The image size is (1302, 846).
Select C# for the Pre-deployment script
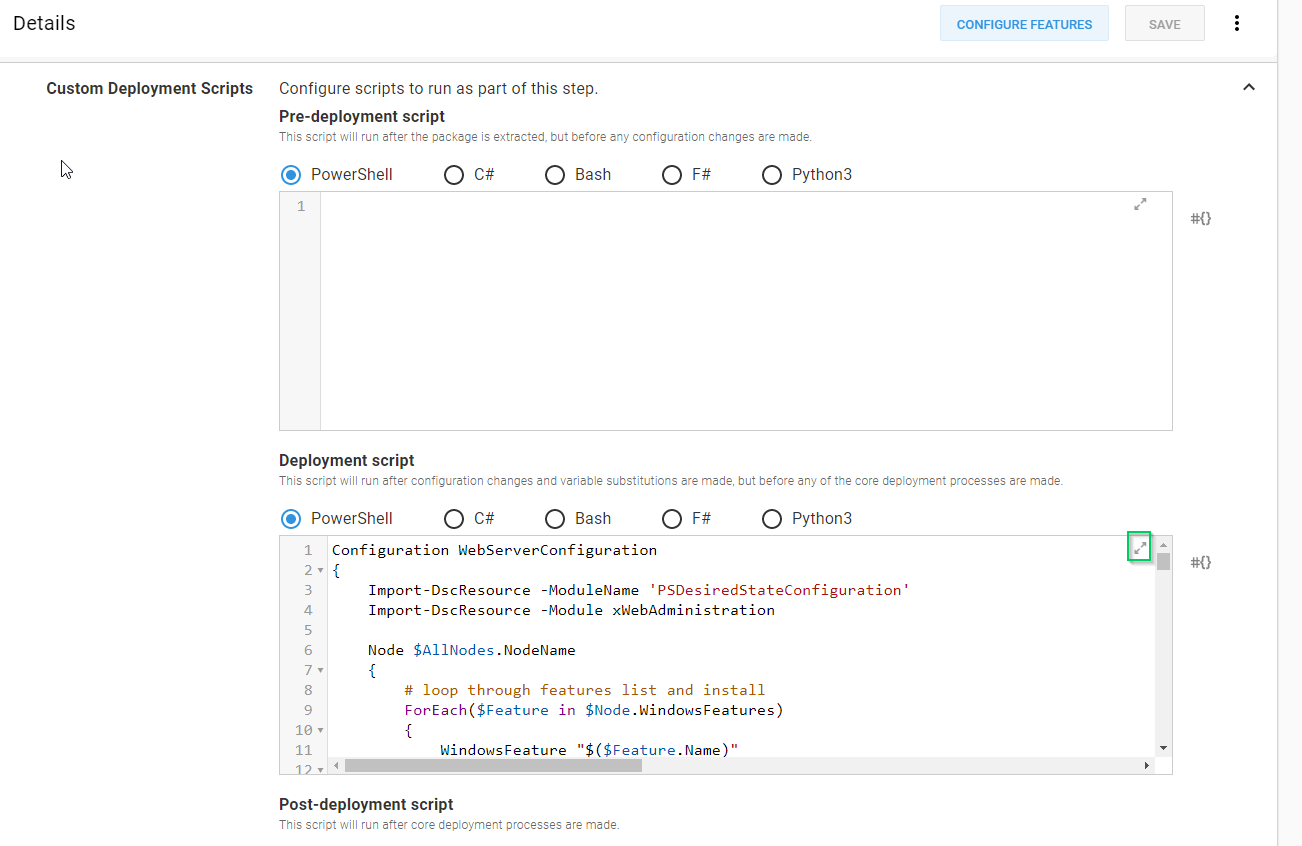pos(454,175)
